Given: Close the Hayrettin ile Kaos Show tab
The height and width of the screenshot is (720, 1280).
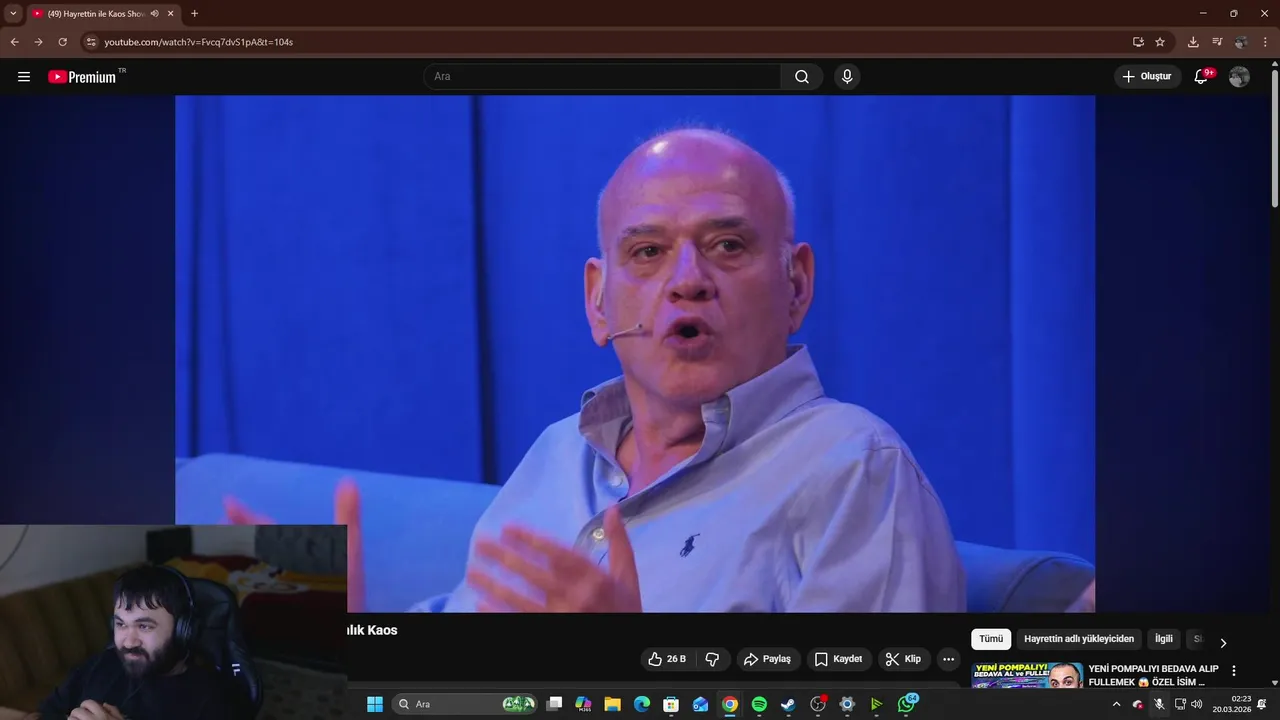Looking at the screenshot, I should pos(171,14).
